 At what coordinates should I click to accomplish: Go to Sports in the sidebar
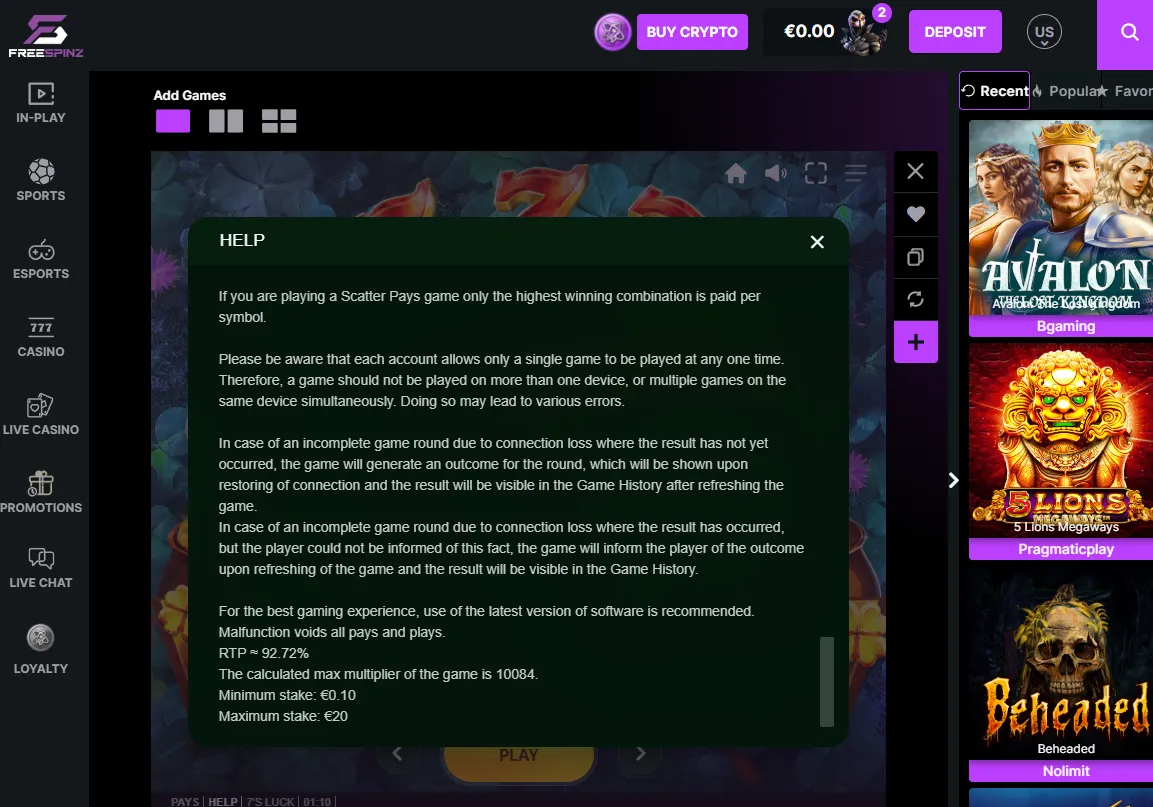tap(41, 180)
